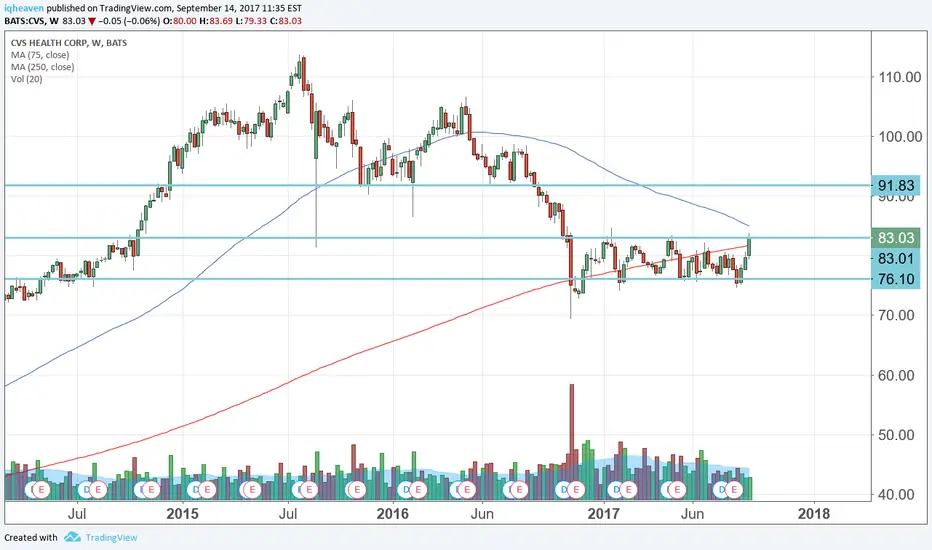Click the 2017 time axis label
Image resolution: width=932 pixels, height=550 pixels.
[x=604, y=514]
